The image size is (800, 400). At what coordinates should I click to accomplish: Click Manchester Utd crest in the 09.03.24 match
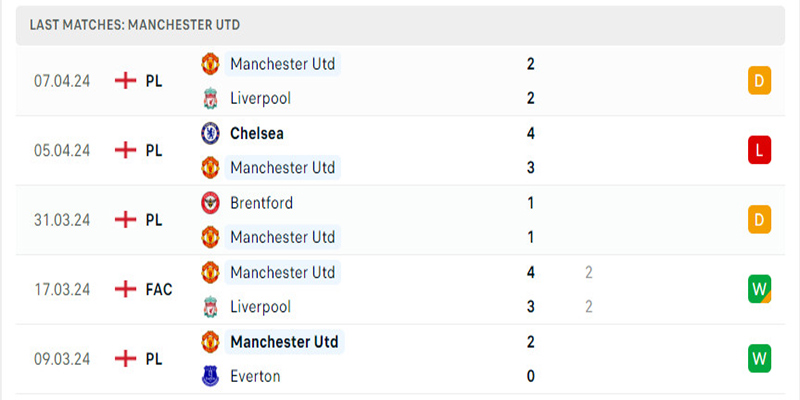tap(210, 342)
